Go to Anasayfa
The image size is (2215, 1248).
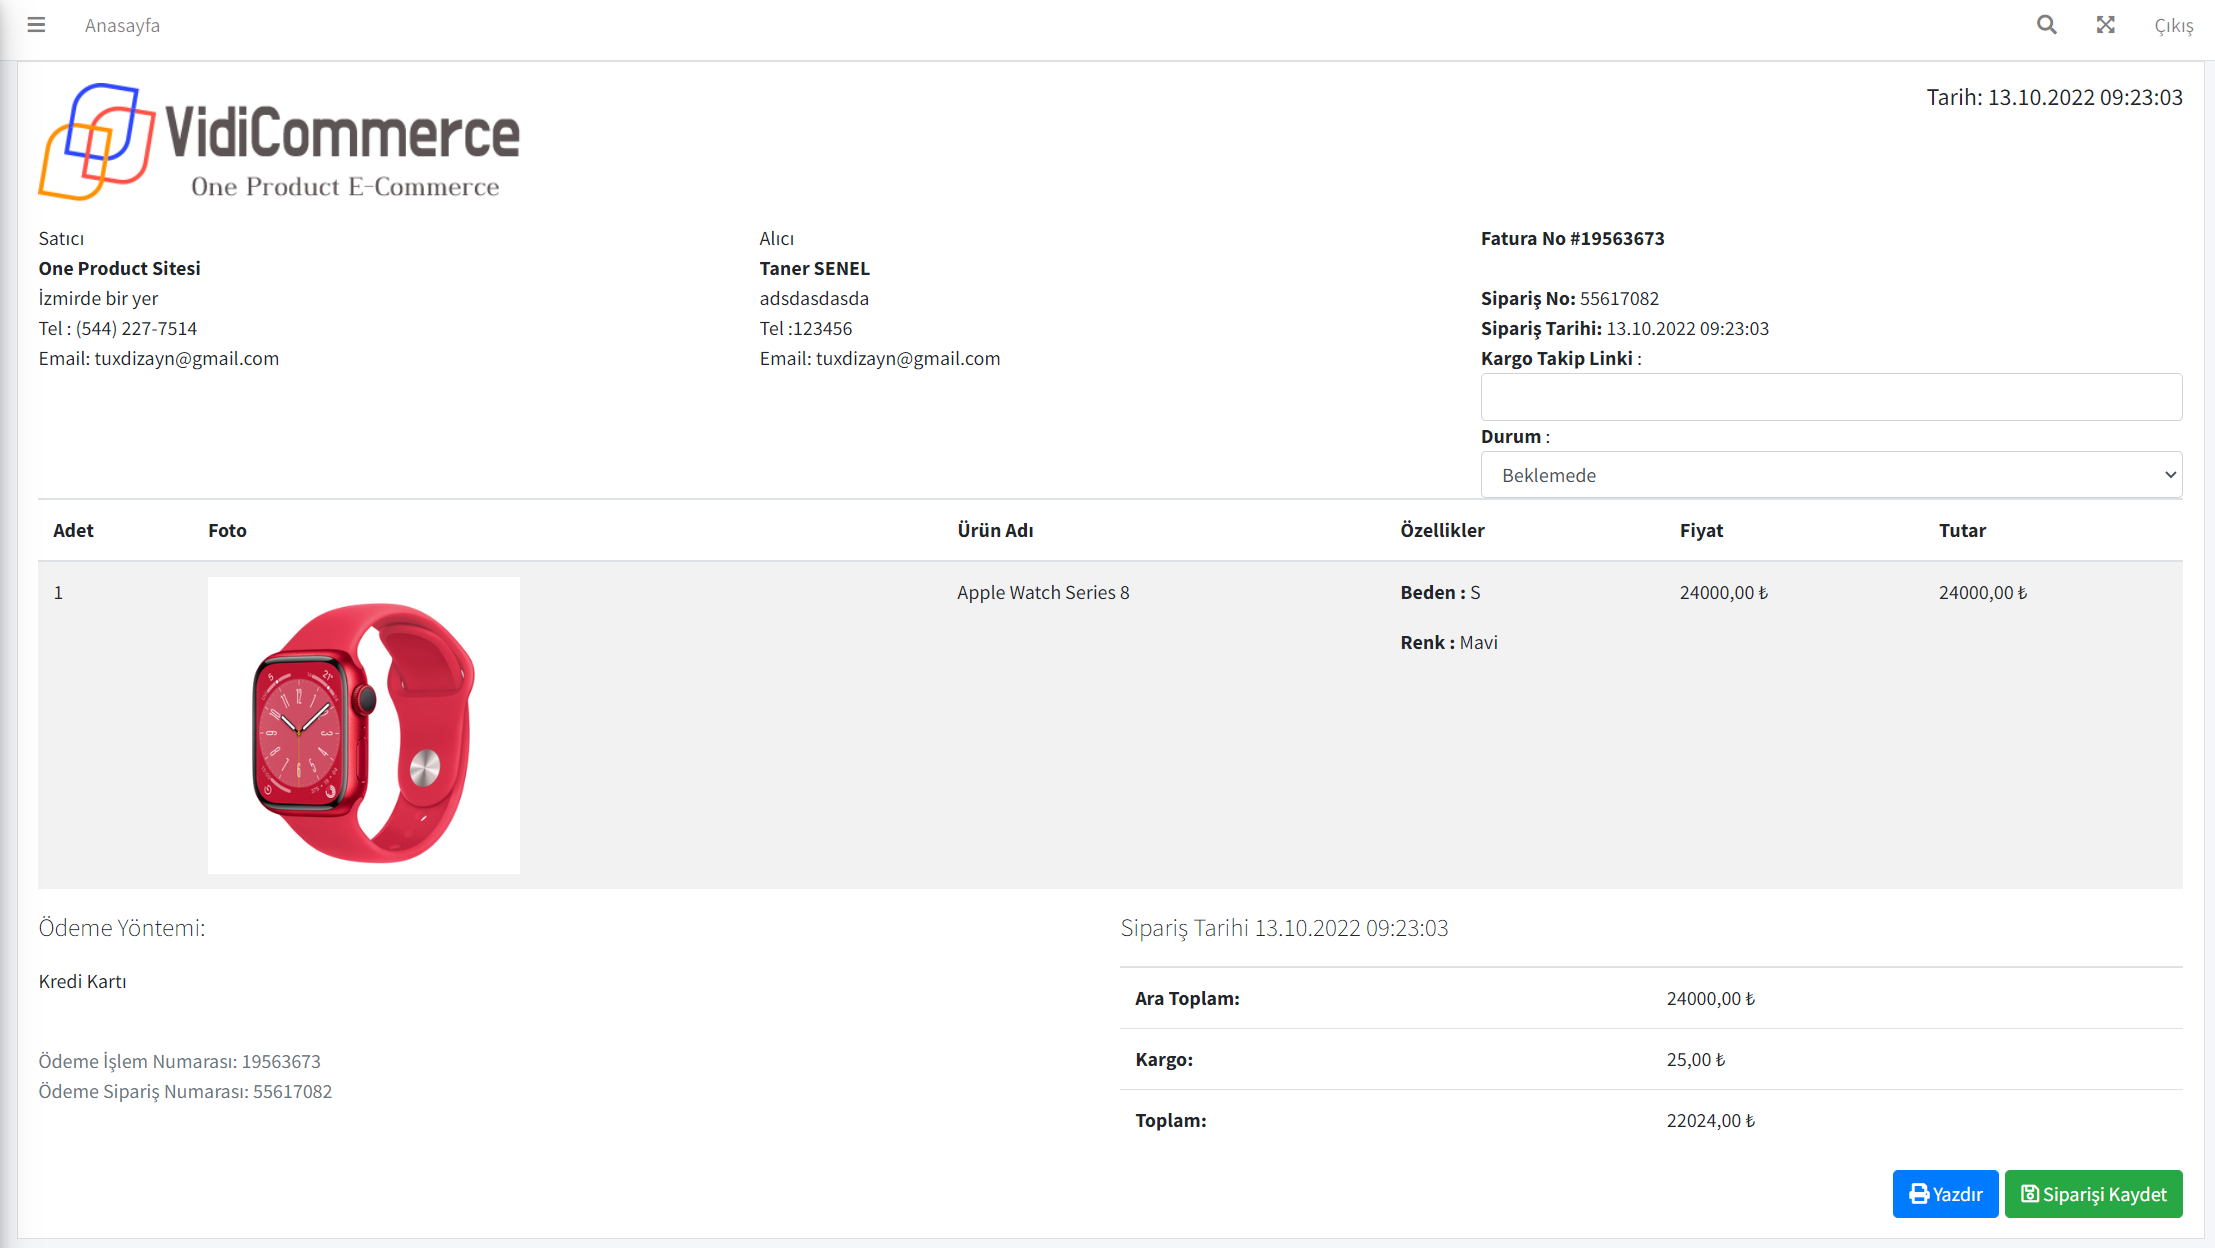[122, 25]
